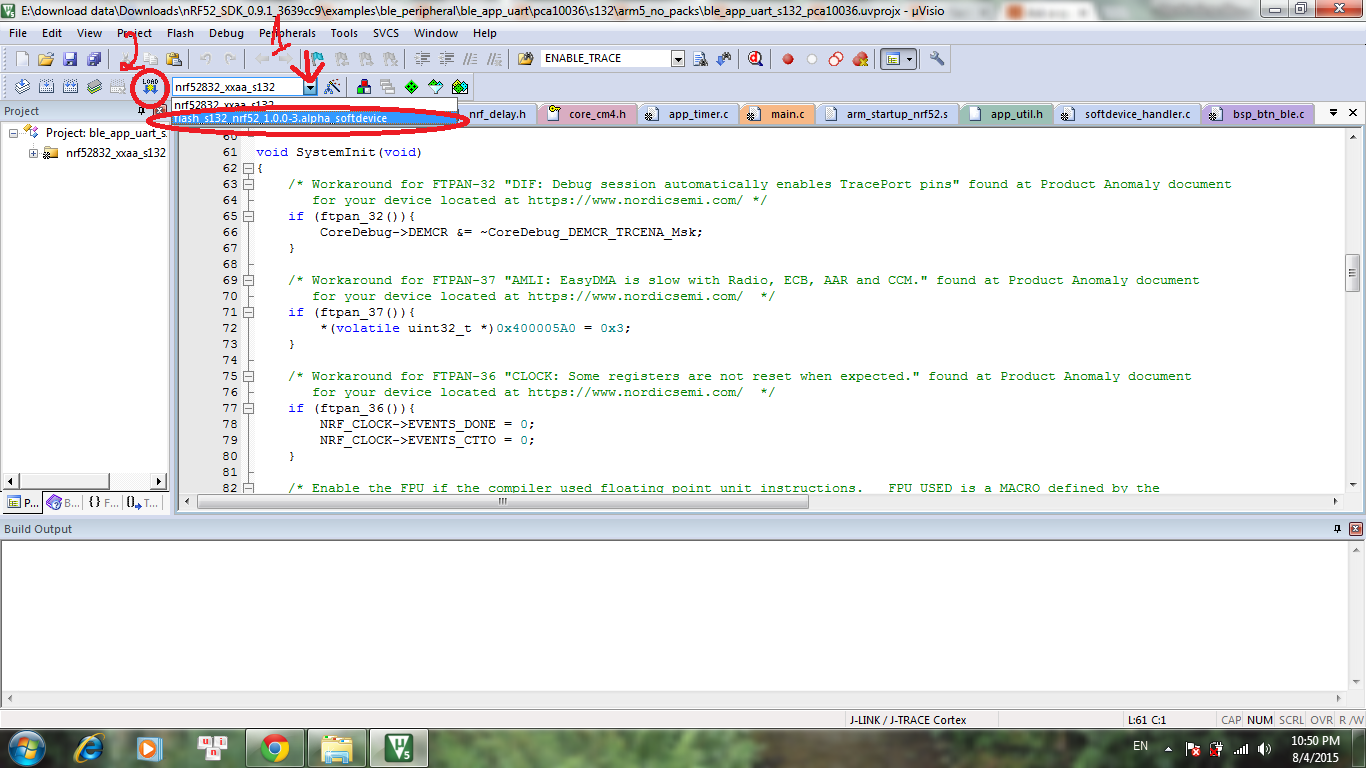Save the current file with floppy icon
Viewport: 1366px width, 768px height.
(x=70, y=59)
